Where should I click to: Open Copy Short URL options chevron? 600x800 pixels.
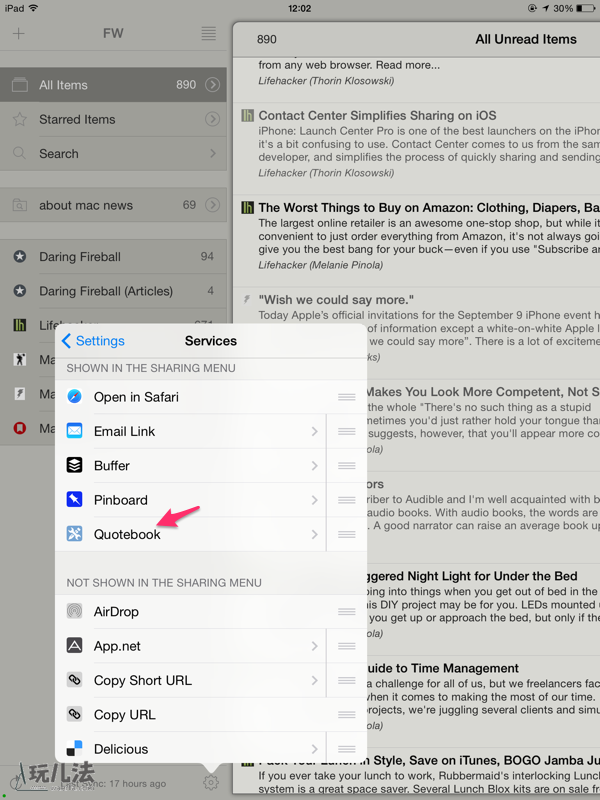(315, 680)
